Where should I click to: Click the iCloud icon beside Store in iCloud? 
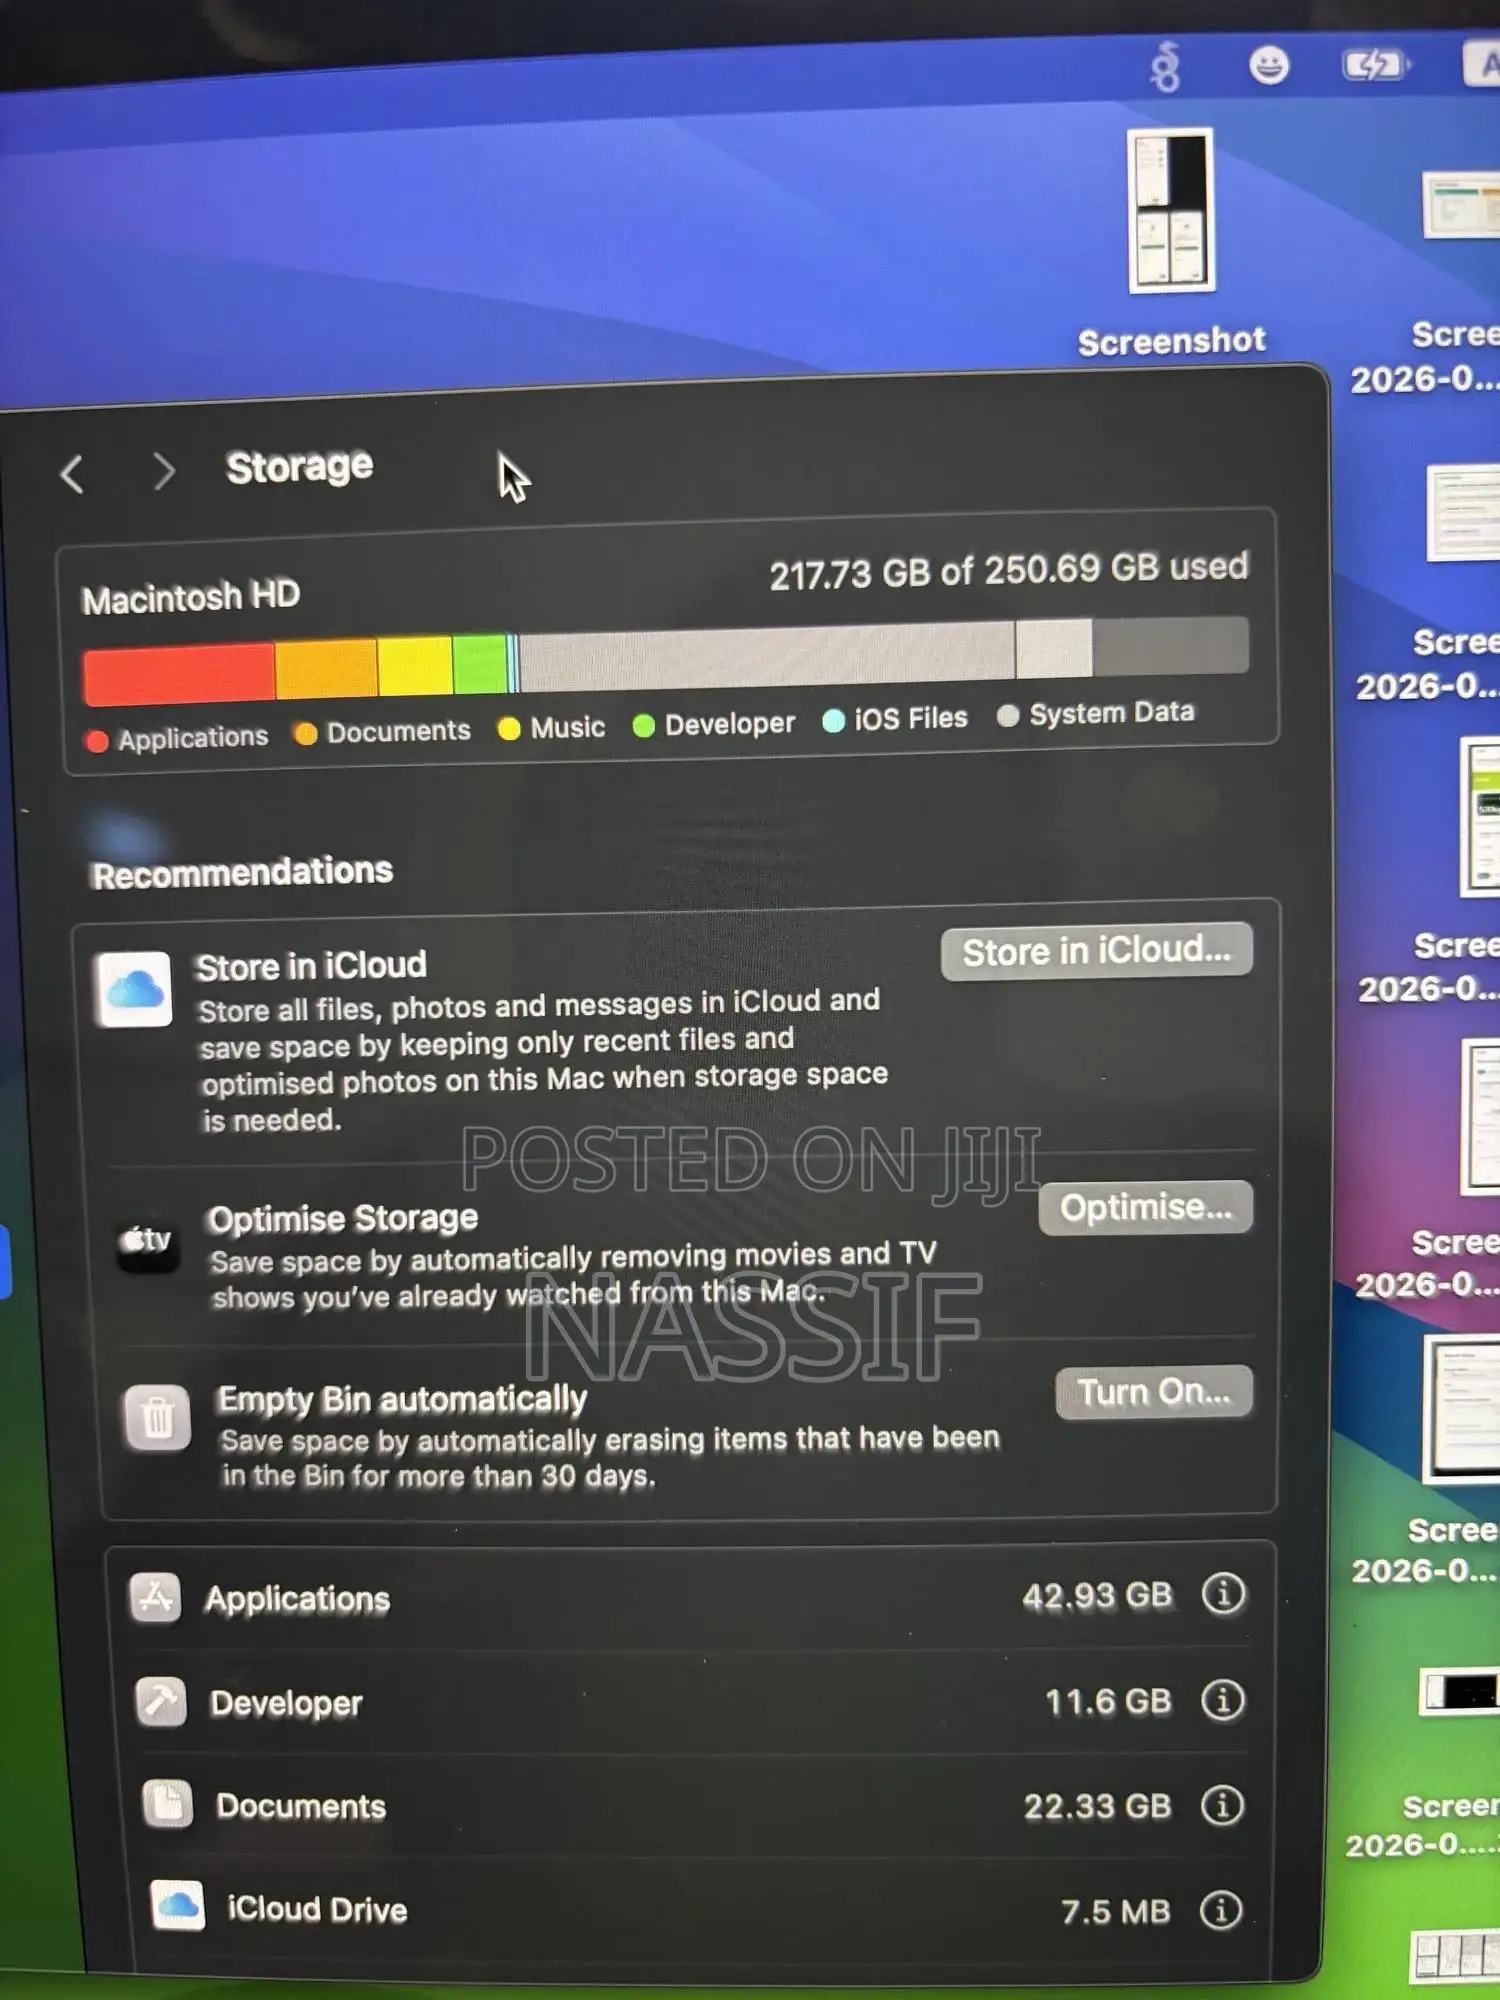(x=133, y=990)
